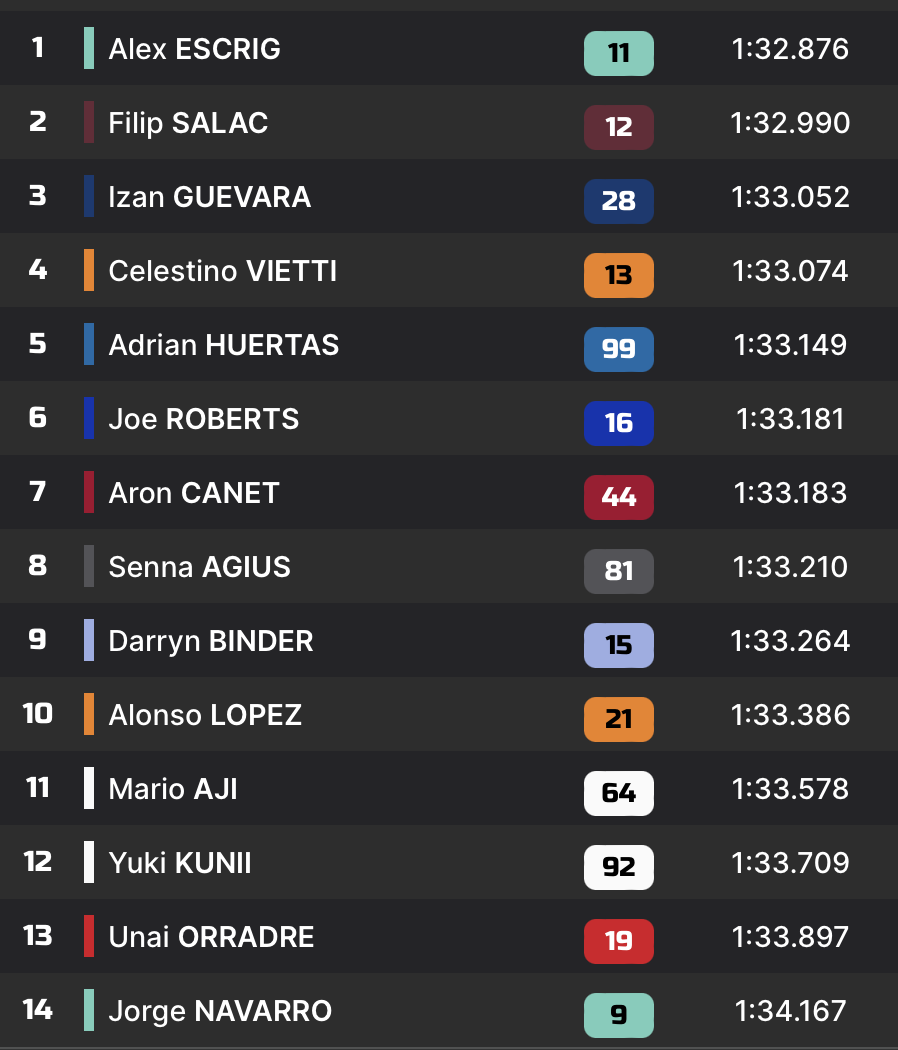
Task: Select Izan GUEVARA's number 28 badge
Action: pos(618,201)
